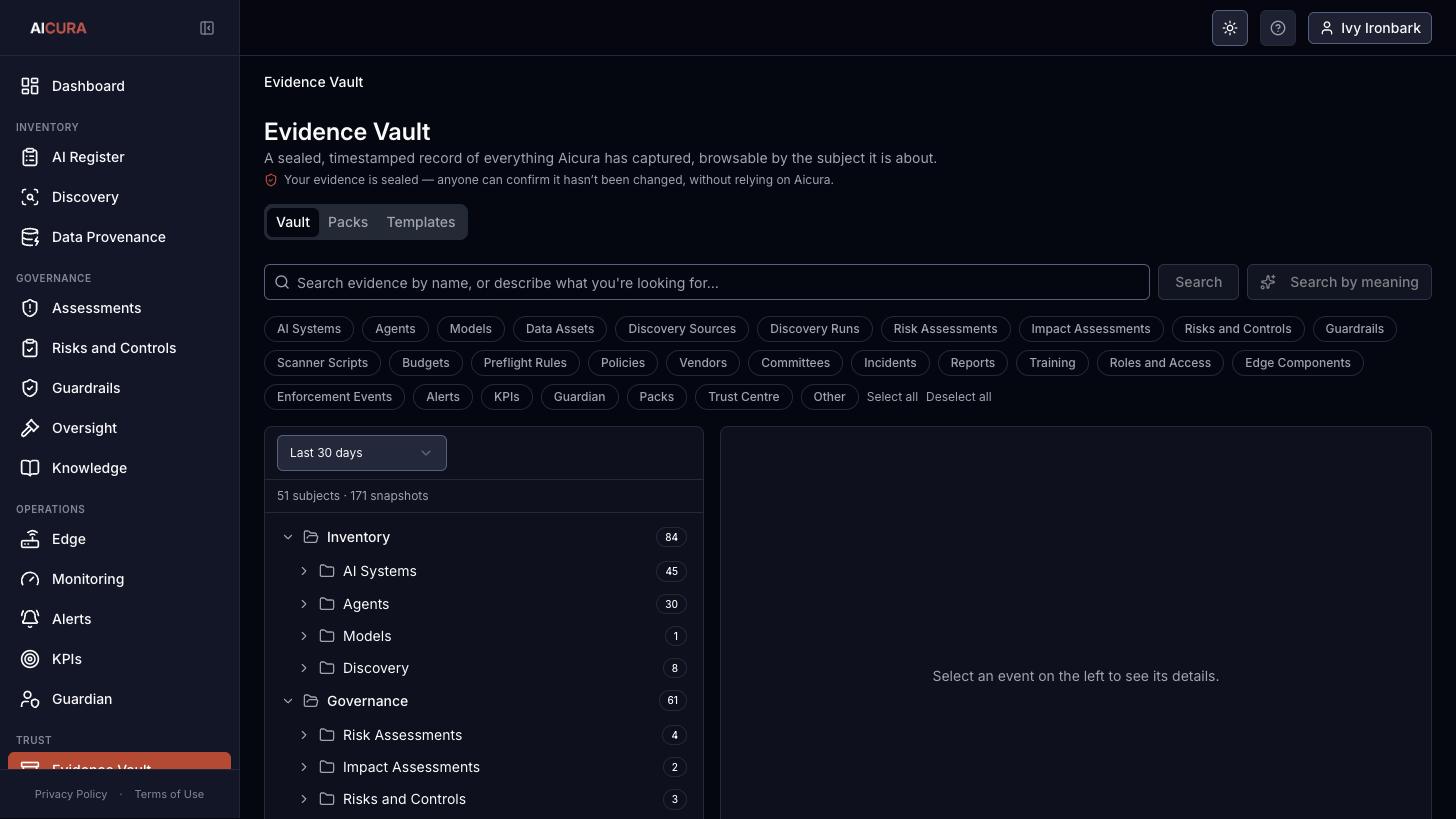Viewport: 1456px width, 819px height.
Task: Toggle the AI Systems filter chip
Action: tap(309, 329)
